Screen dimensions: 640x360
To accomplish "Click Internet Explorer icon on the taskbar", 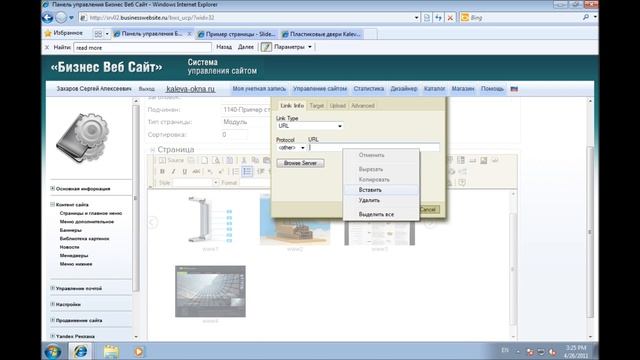I will pos(80,351).
